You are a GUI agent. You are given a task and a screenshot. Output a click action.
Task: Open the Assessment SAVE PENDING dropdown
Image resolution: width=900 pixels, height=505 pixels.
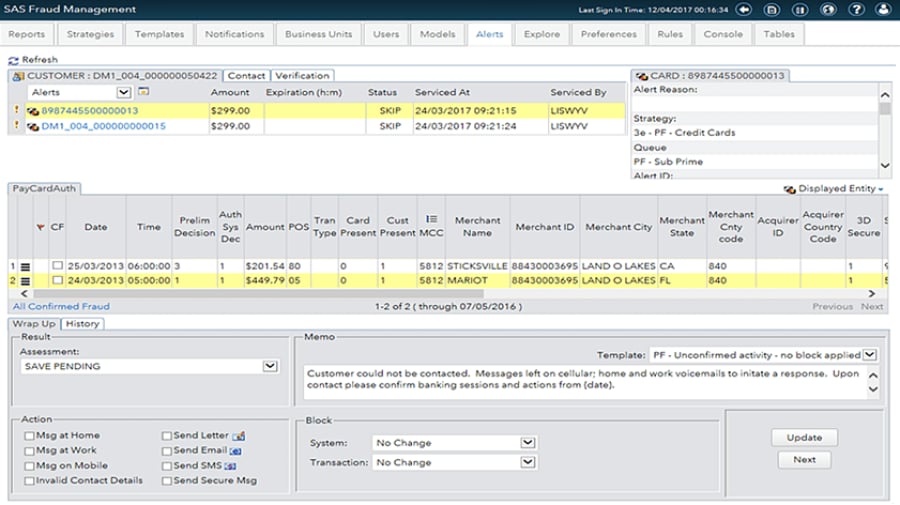point(270,366)
